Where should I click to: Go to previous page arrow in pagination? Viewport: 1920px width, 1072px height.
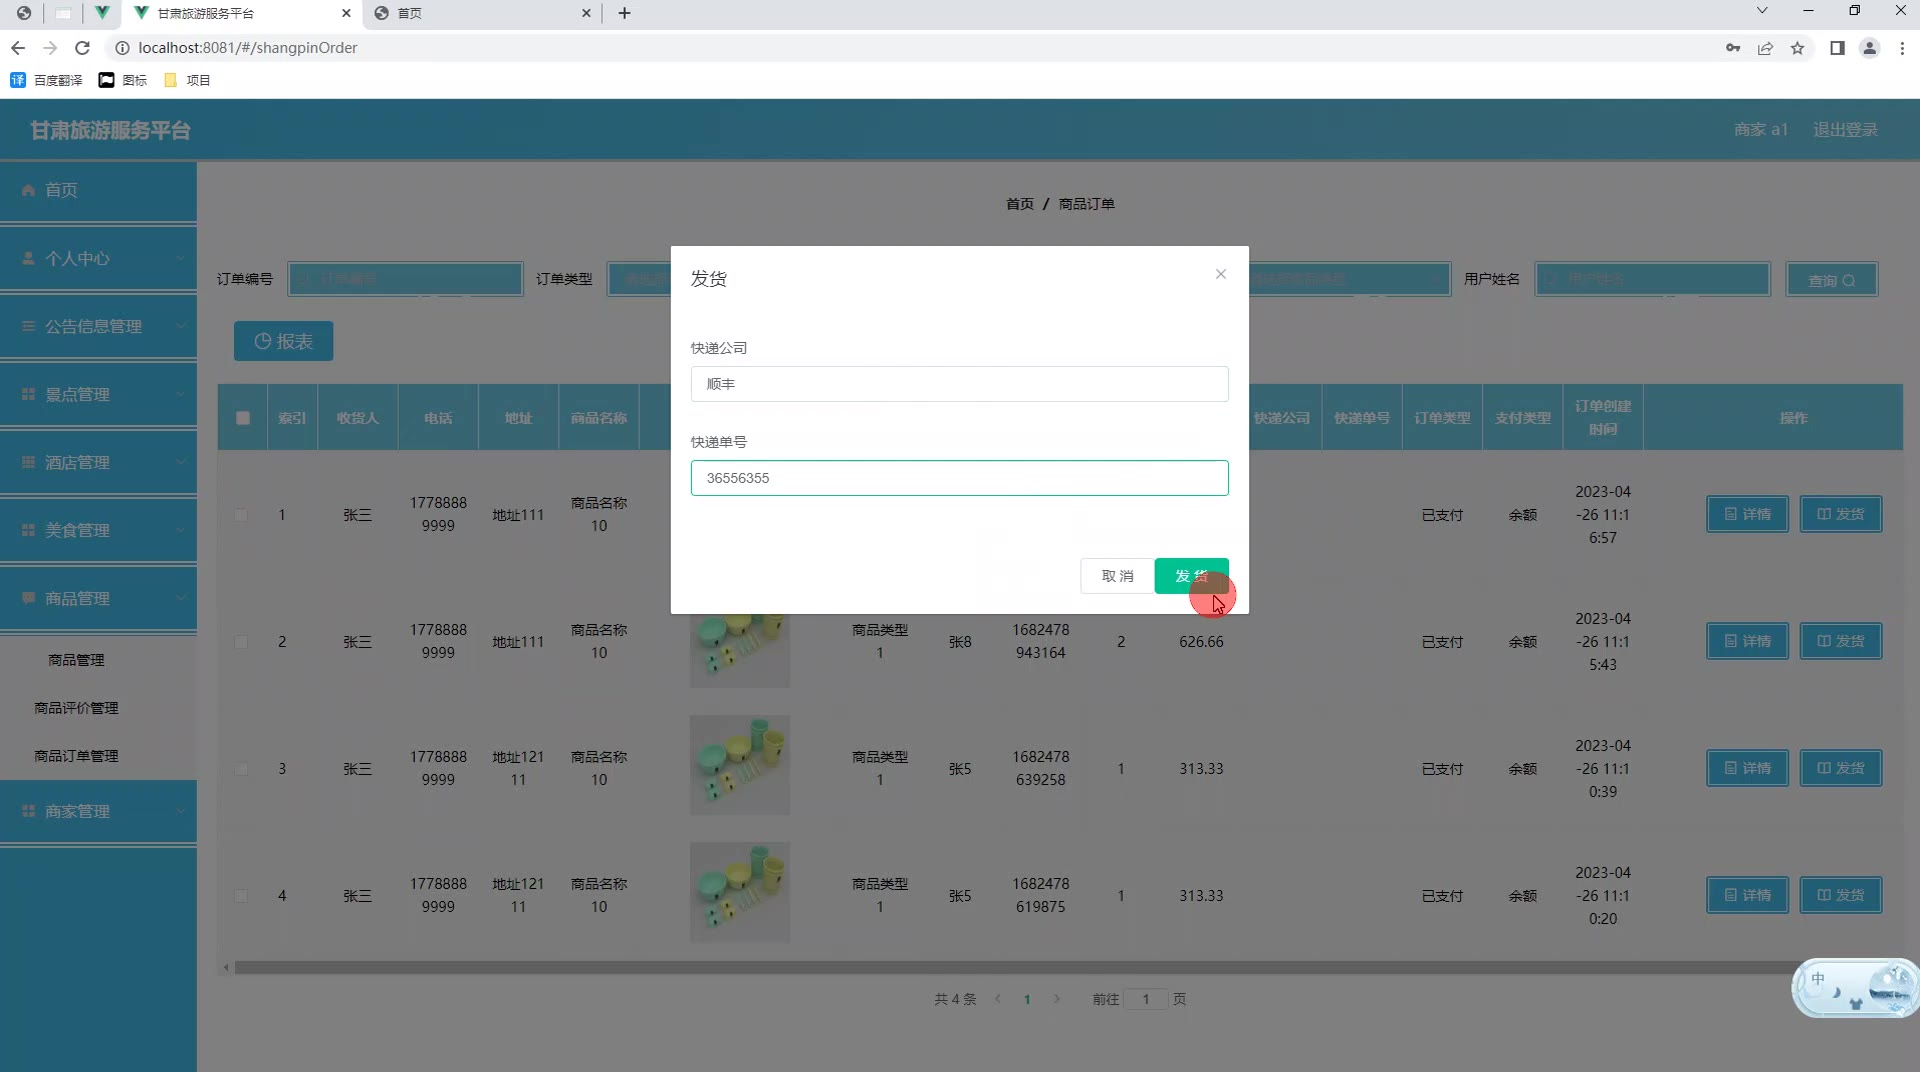pyautogui.click(x=997, y=999)
